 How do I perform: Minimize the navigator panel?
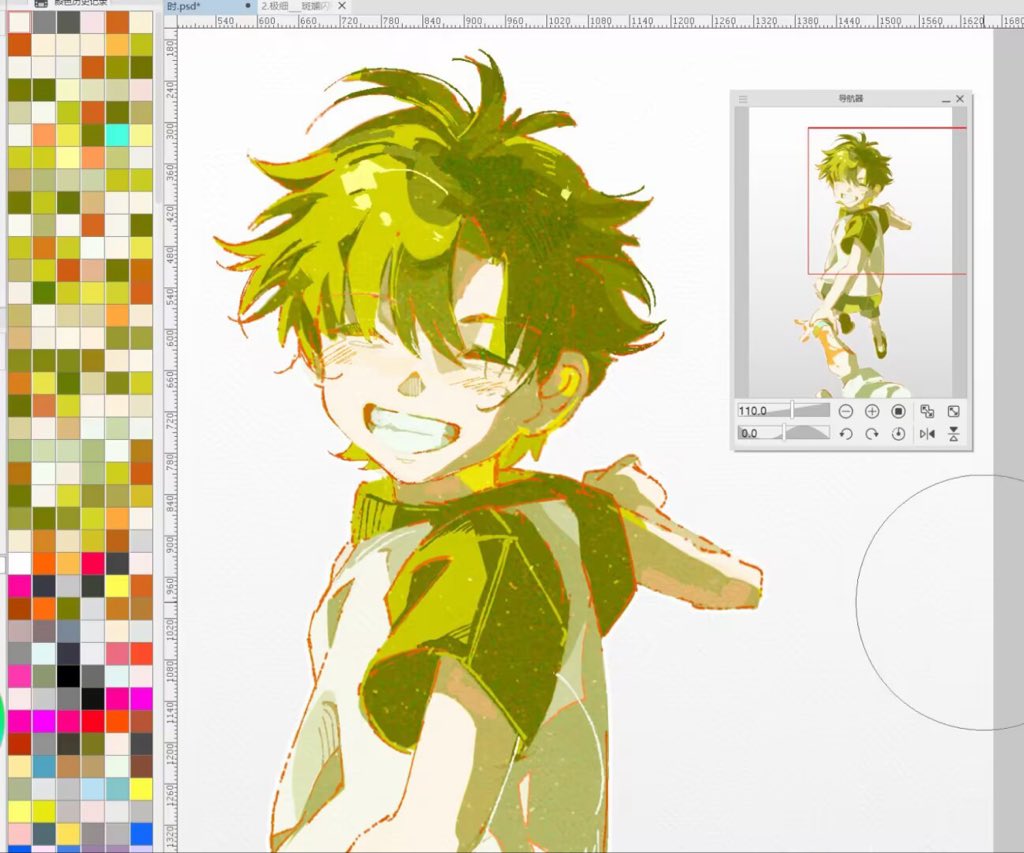(946, 99)
